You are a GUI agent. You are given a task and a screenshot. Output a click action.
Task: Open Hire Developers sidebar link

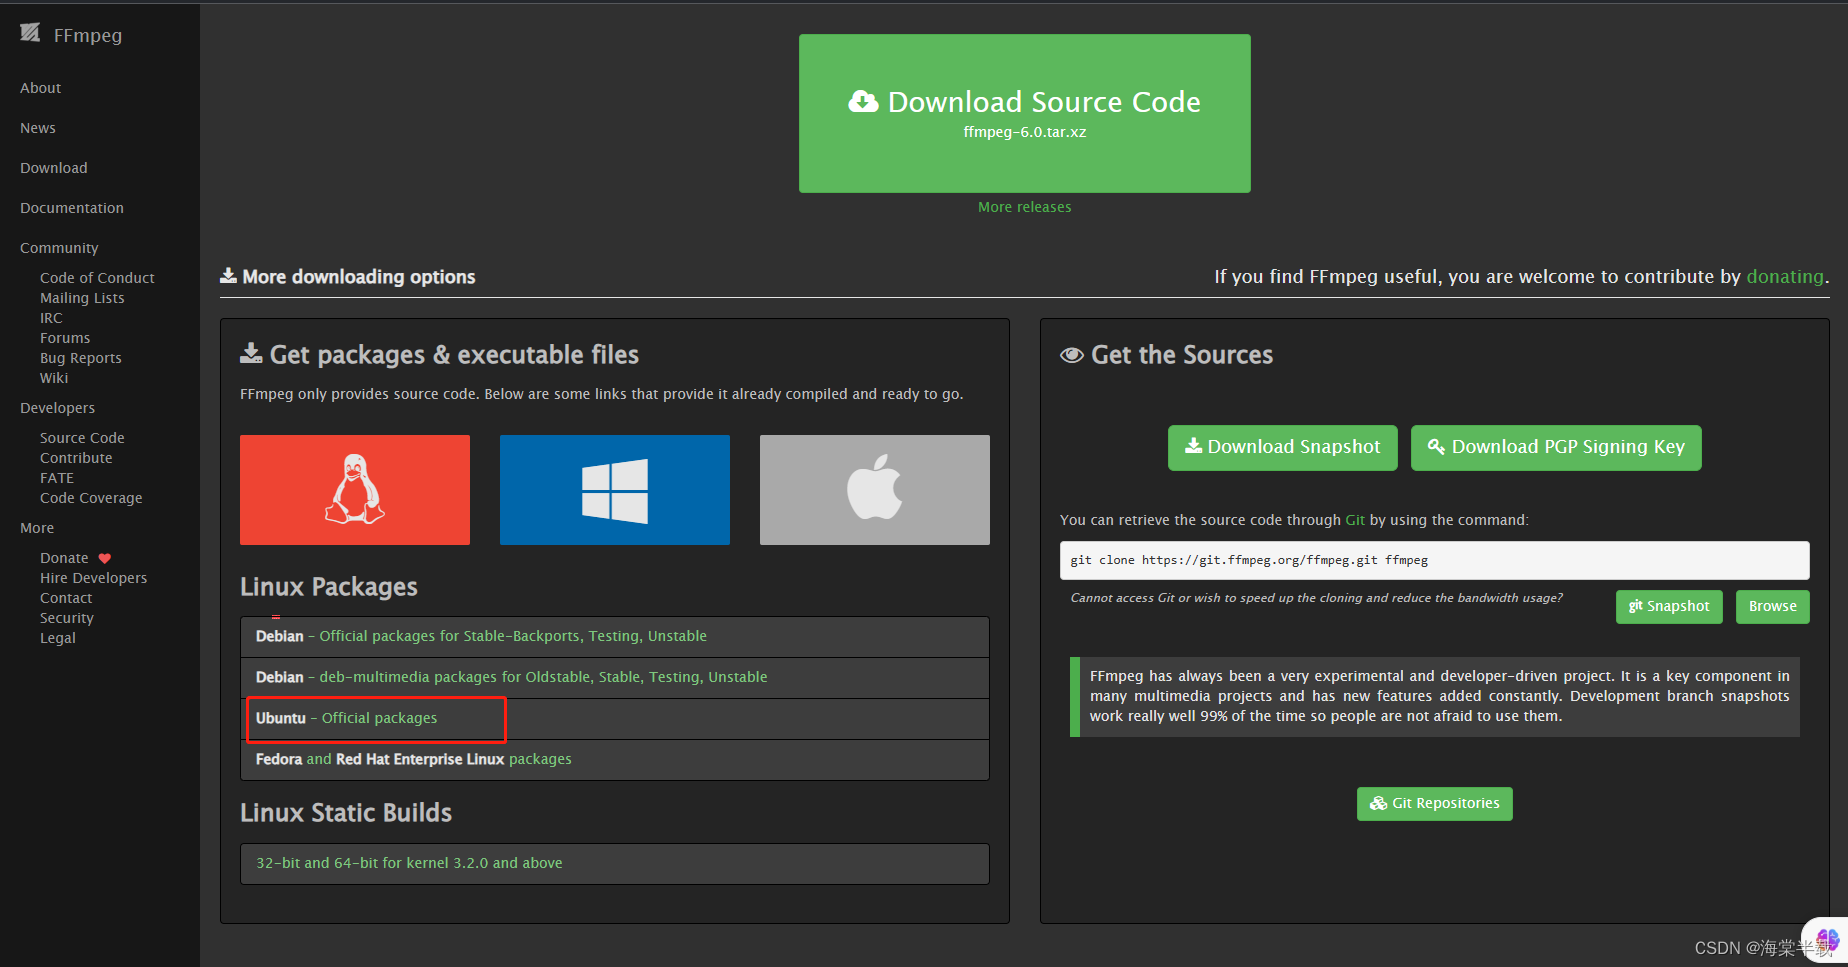(x=93, y=578)
